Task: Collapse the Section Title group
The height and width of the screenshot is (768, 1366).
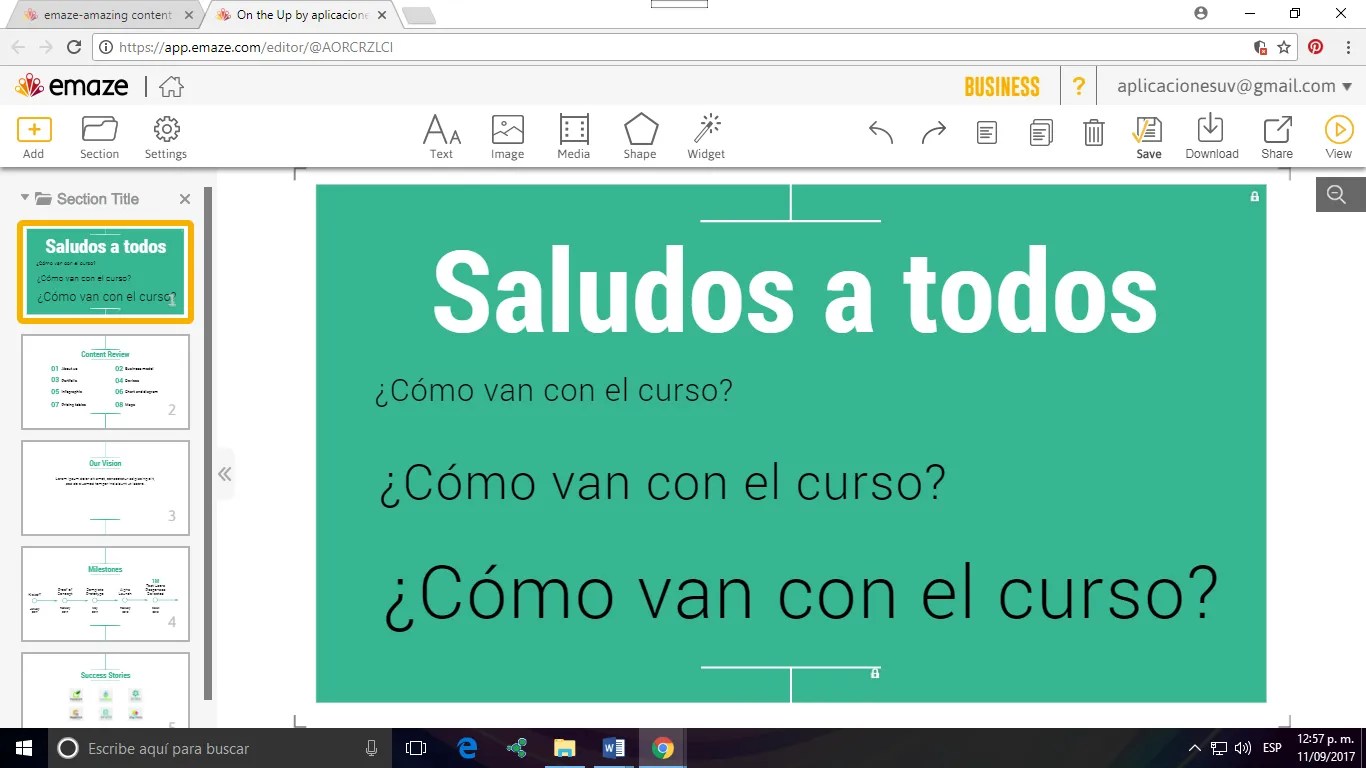Action: pyautogui.click(x=25, y=198)
